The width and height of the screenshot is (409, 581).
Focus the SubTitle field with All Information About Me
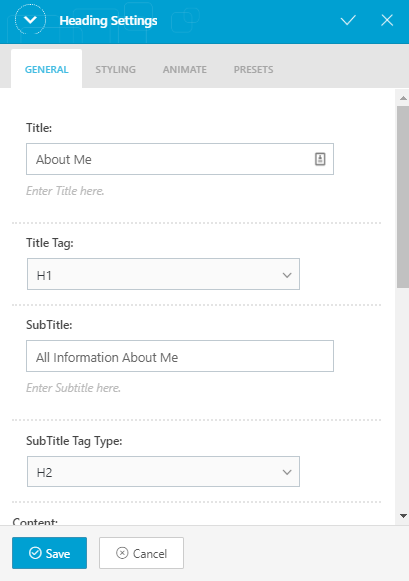(180, 356)
